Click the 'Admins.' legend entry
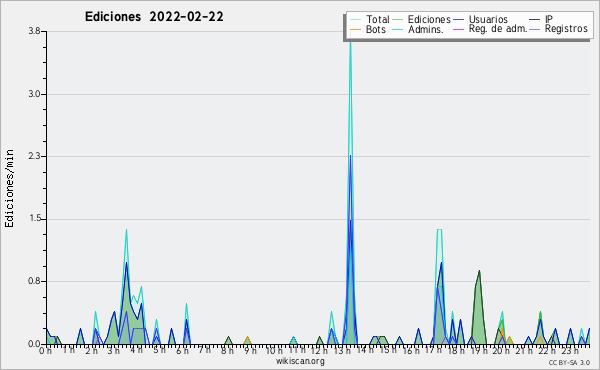 pos(418,29)
